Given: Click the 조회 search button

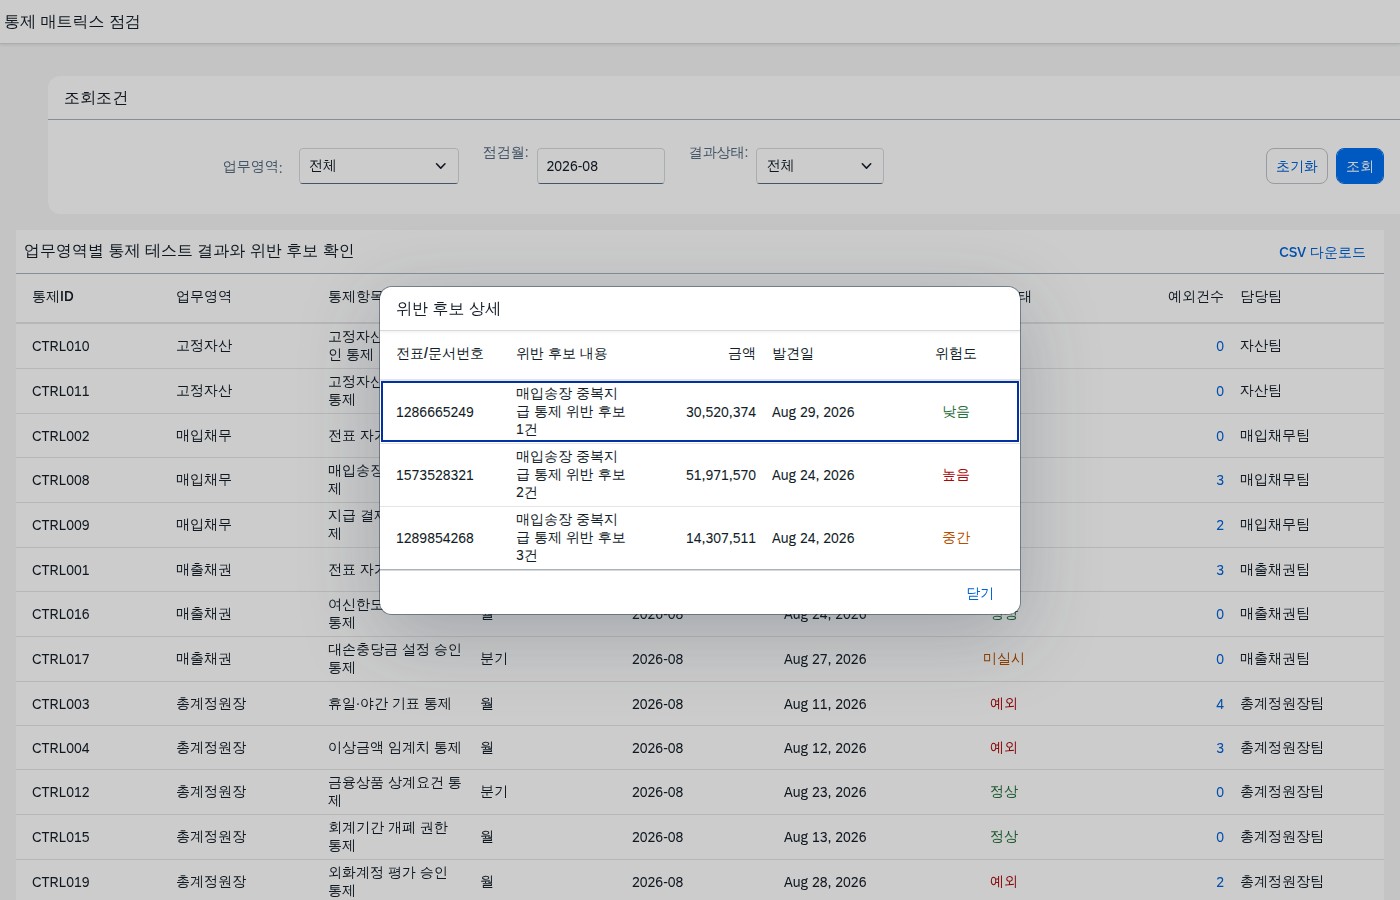Looking at the screenshot, I should pyautogui.click(x=1359, y=166).
